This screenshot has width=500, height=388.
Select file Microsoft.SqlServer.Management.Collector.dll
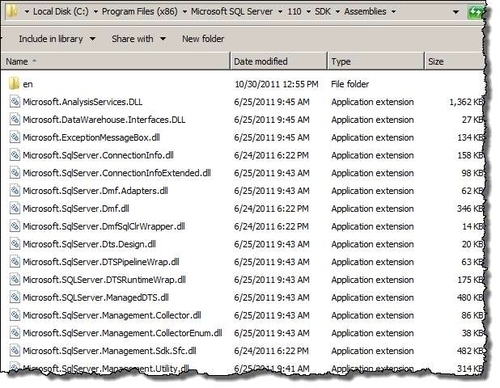coord(112,315)
